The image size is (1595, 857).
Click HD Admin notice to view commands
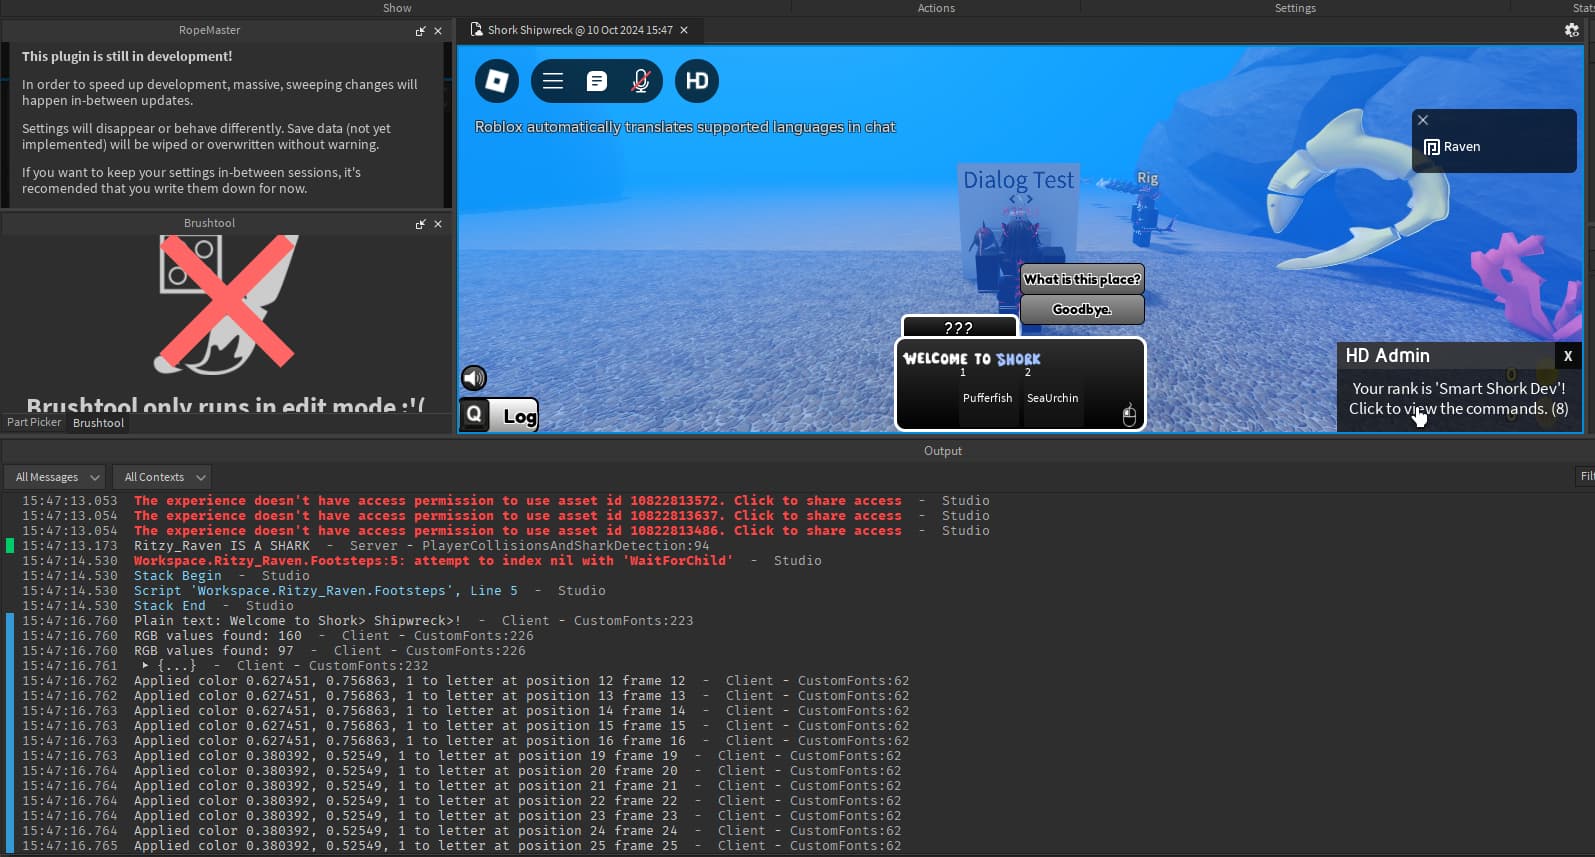pyautogui.click(x=1459, y=398)
